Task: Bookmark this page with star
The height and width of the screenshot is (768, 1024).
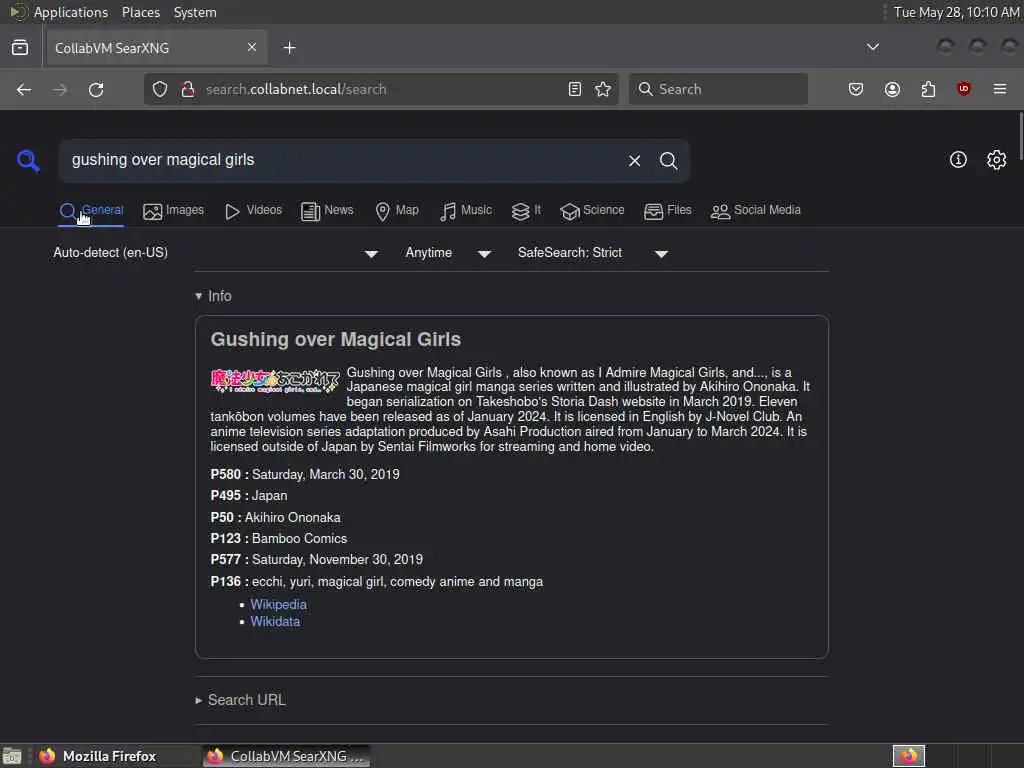Action: coord(603,89)
